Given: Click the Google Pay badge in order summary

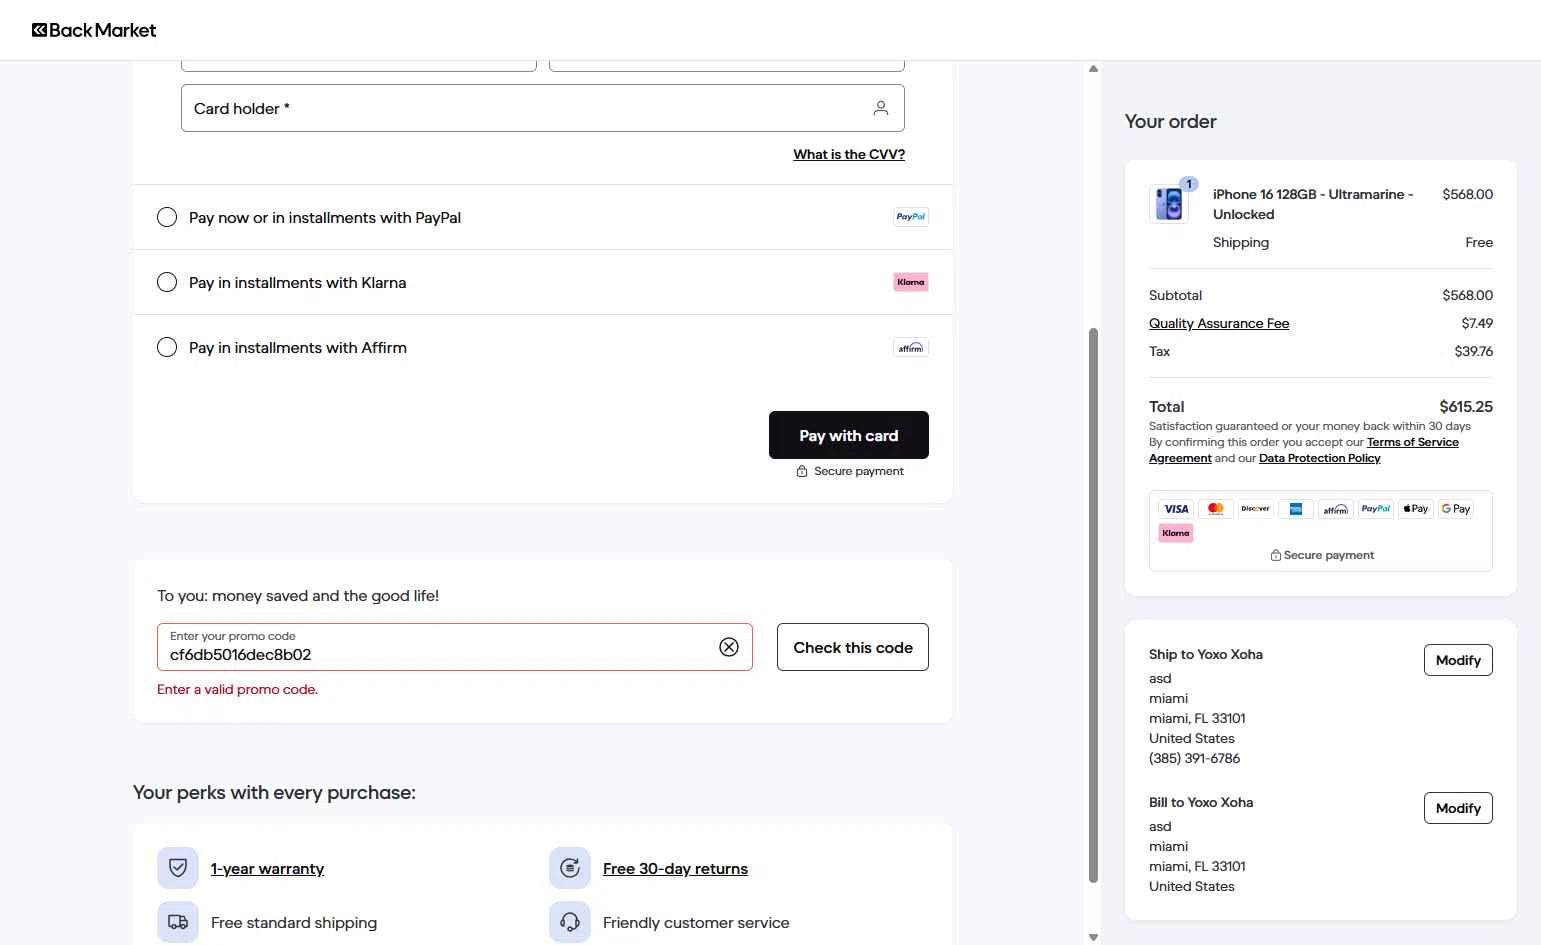Looking at the screenshot, I should coord(1456,509).
